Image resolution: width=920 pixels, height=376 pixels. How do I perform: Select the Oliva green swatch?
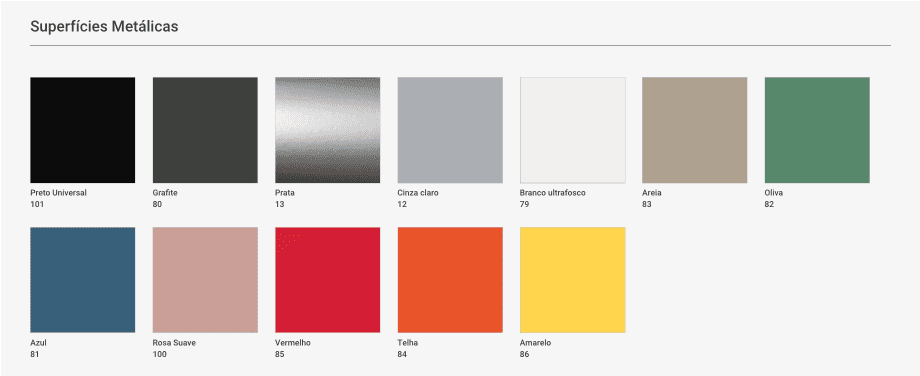[817, 130]
